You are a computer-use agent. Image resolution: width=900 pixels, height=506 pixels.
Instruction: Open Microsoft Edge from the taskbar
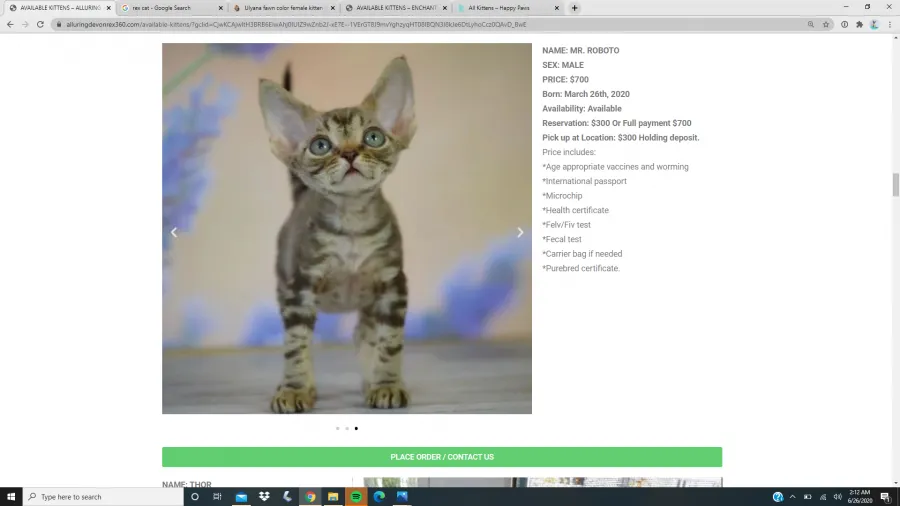point(379,497)
